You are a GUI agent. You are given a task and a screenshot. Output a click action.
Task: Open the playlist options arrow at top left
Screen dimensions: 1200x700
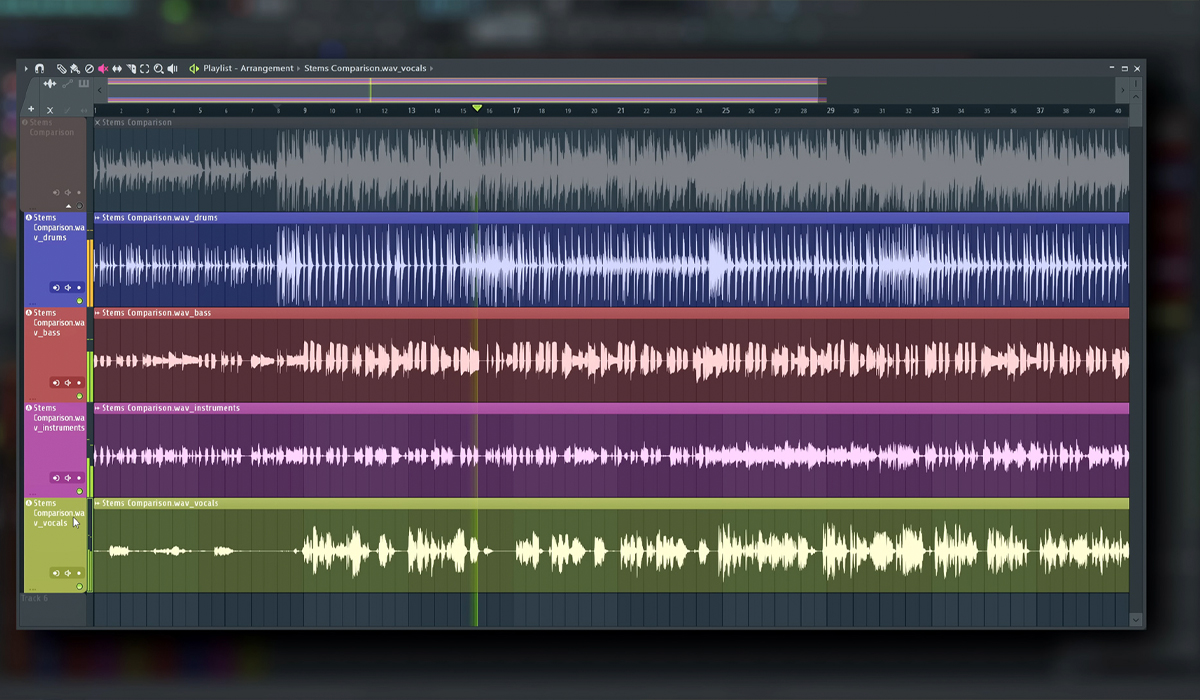[26, 69]
